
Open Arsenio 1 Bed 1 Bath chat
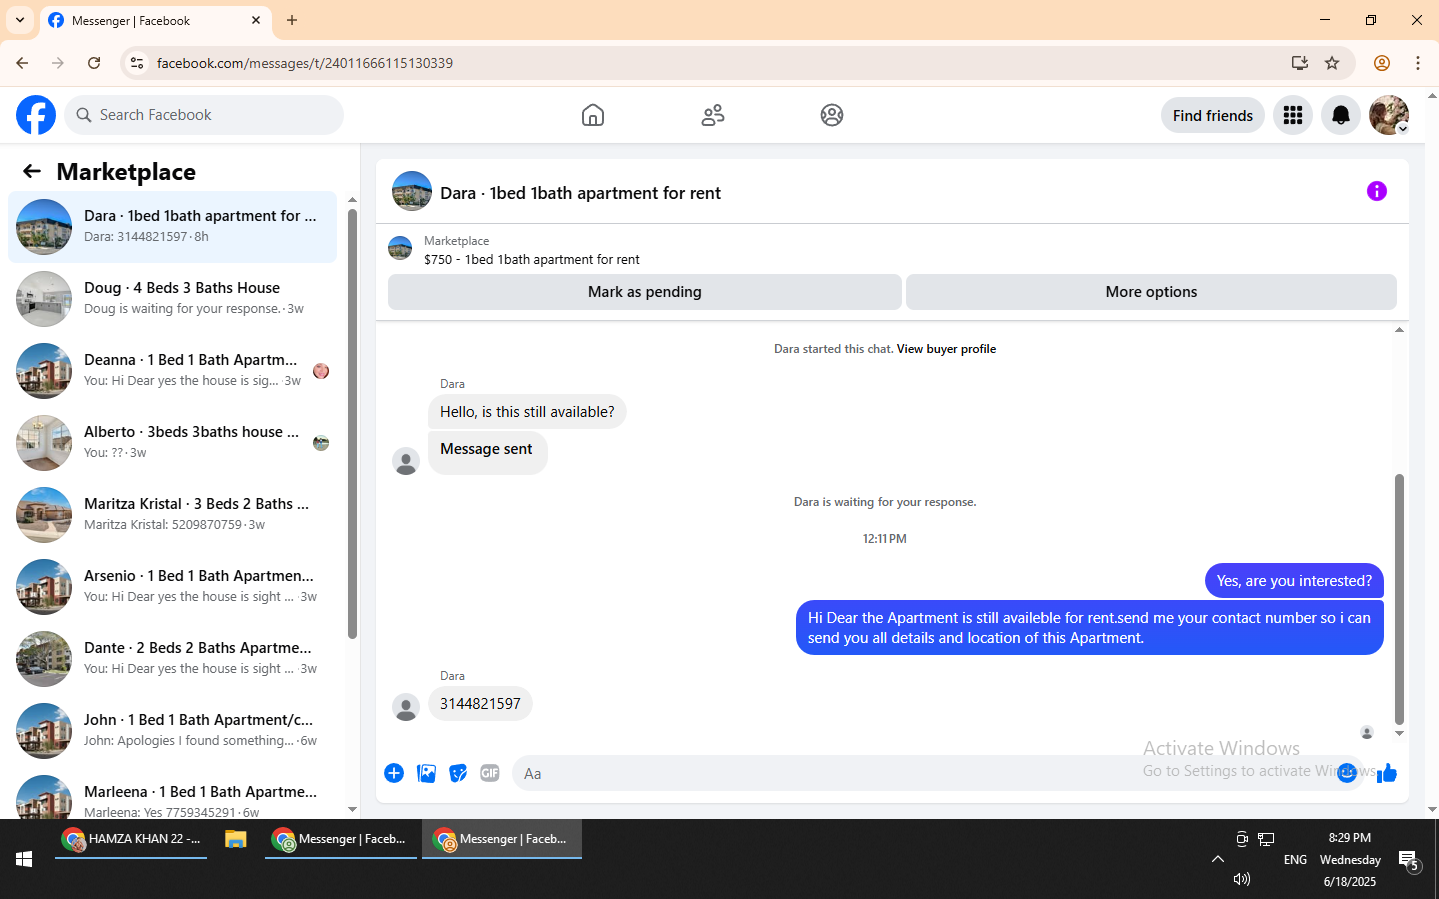tap(173, 587)
